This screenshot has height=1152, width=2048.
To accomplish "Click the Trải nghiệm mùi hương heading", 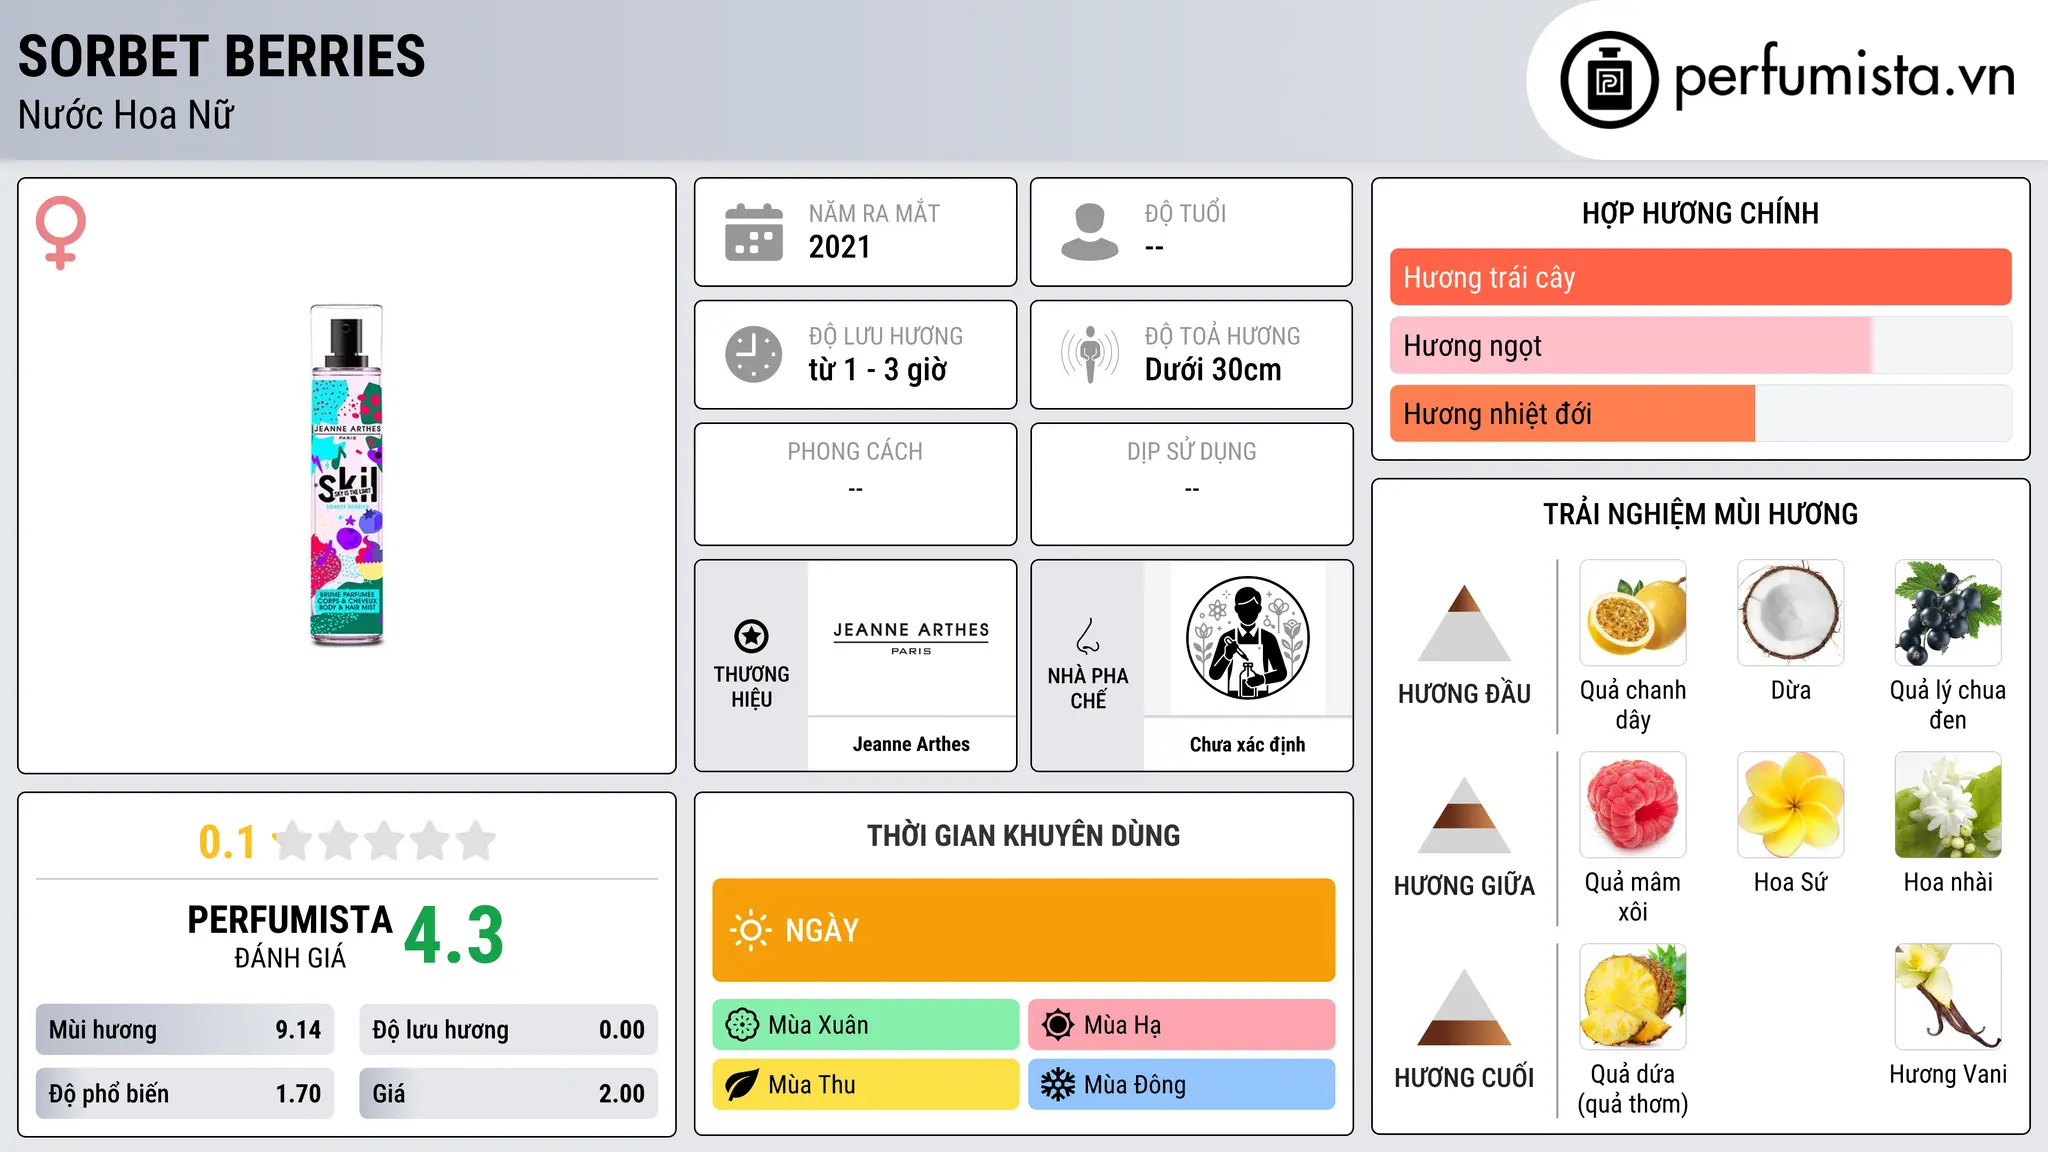I will (x=1700, y=514).
